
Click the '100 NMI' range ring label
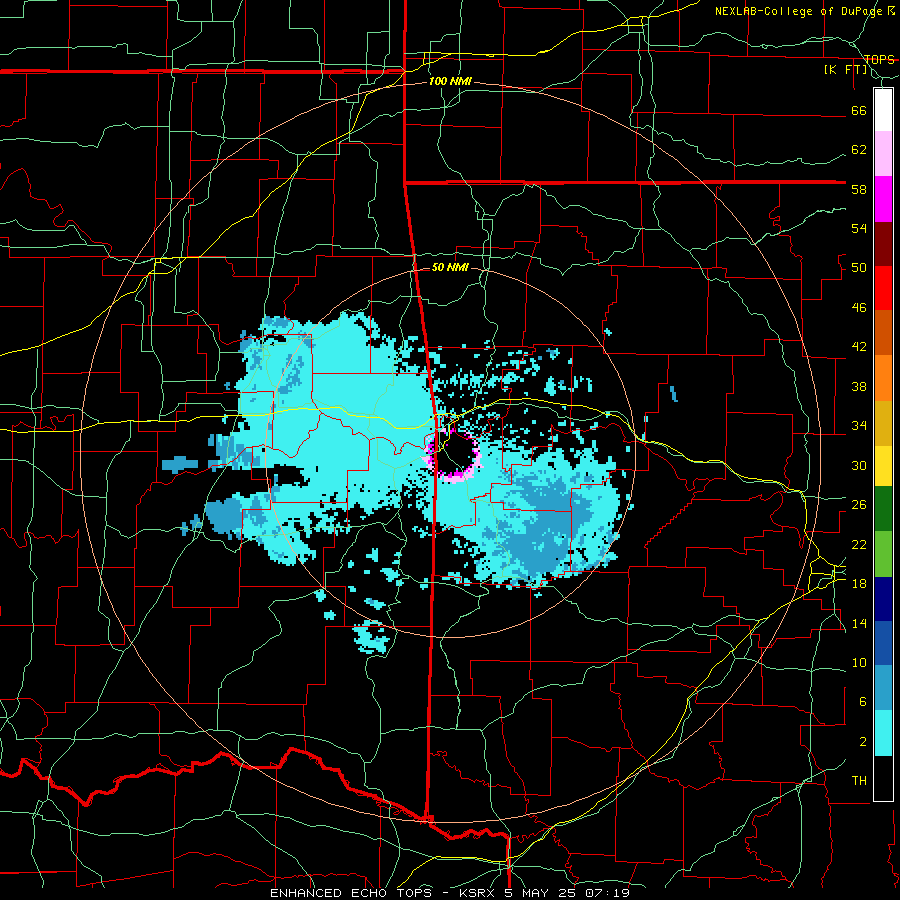450,82
